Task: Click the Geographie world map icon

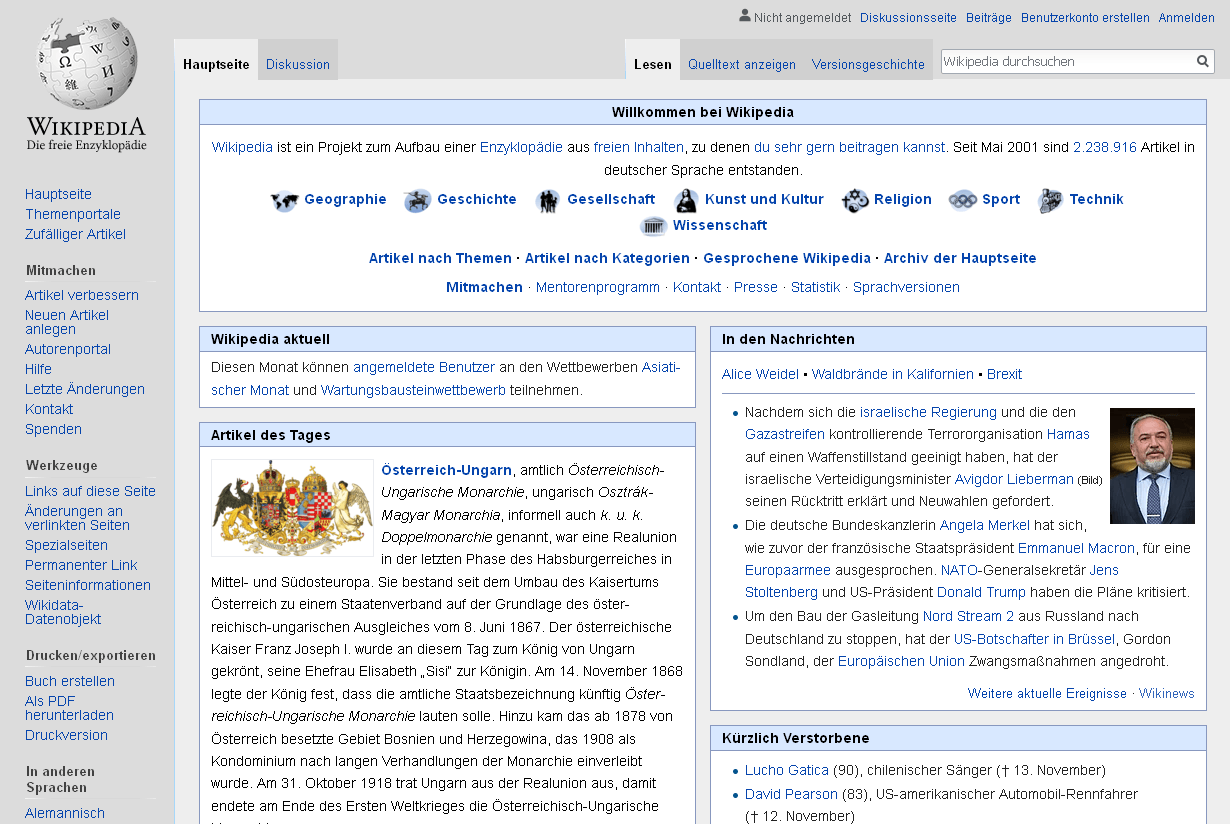Action: pyautogui.click(x=285, y=200)
